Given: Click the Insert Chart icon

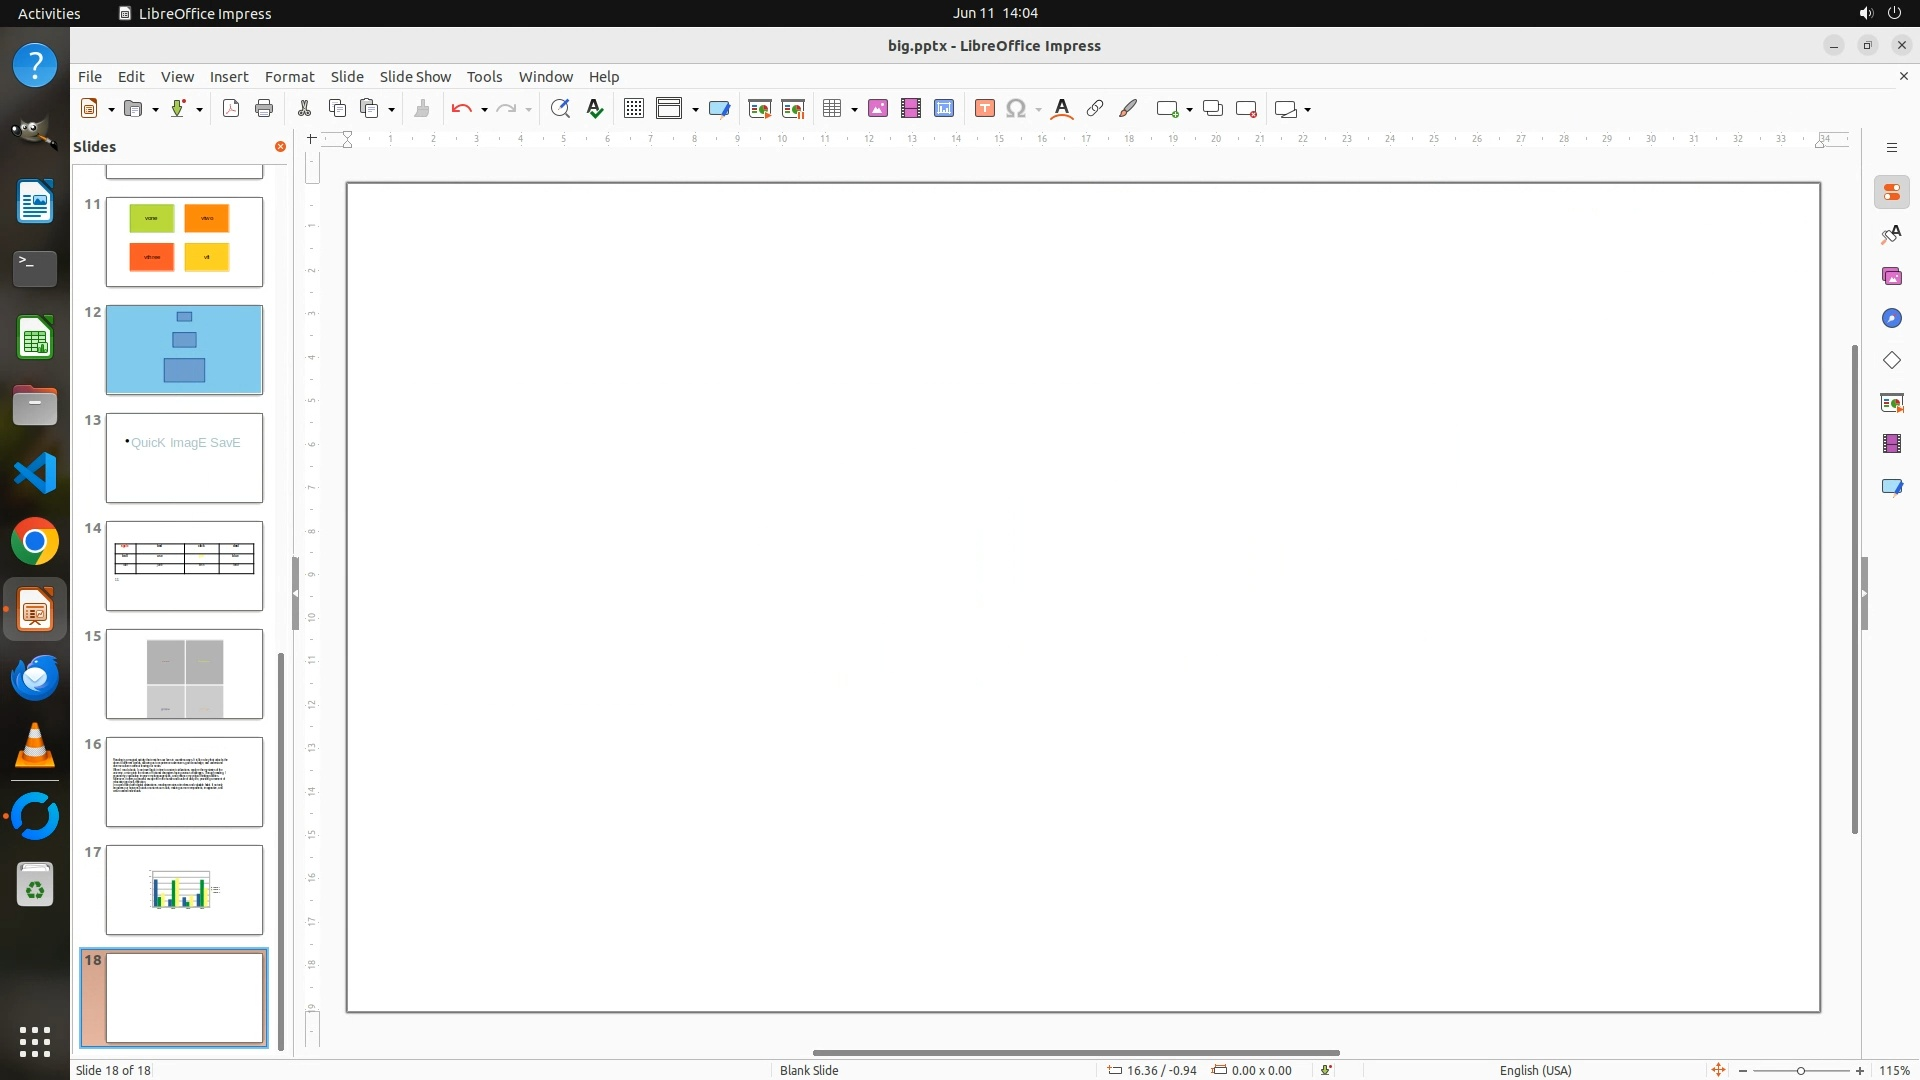Looking at the screenshot, I should click(x=944, y=109).
